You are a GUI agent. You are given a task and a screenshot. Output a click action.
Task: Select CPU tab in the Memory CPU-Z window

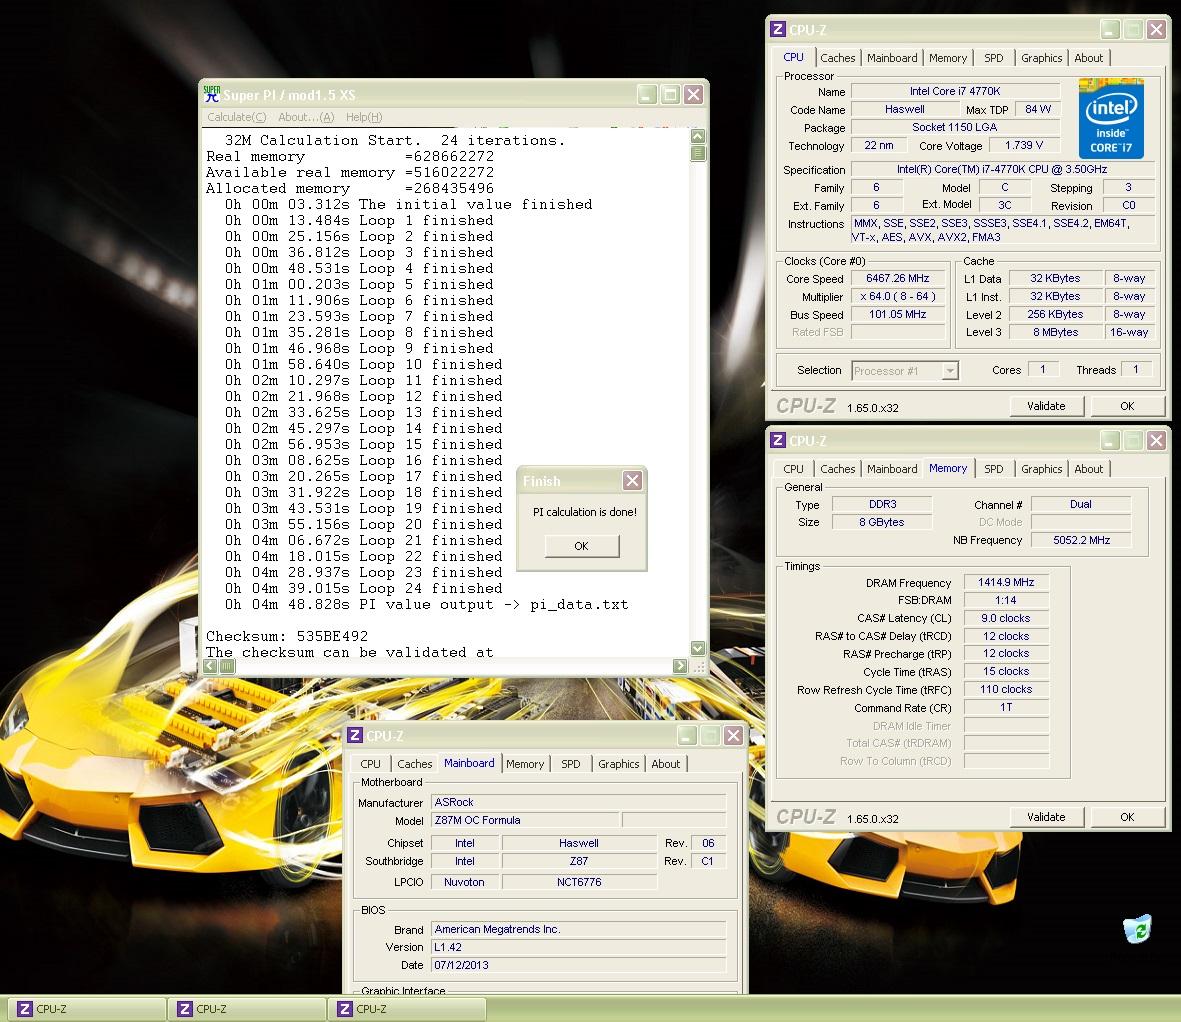click(793, 469)
